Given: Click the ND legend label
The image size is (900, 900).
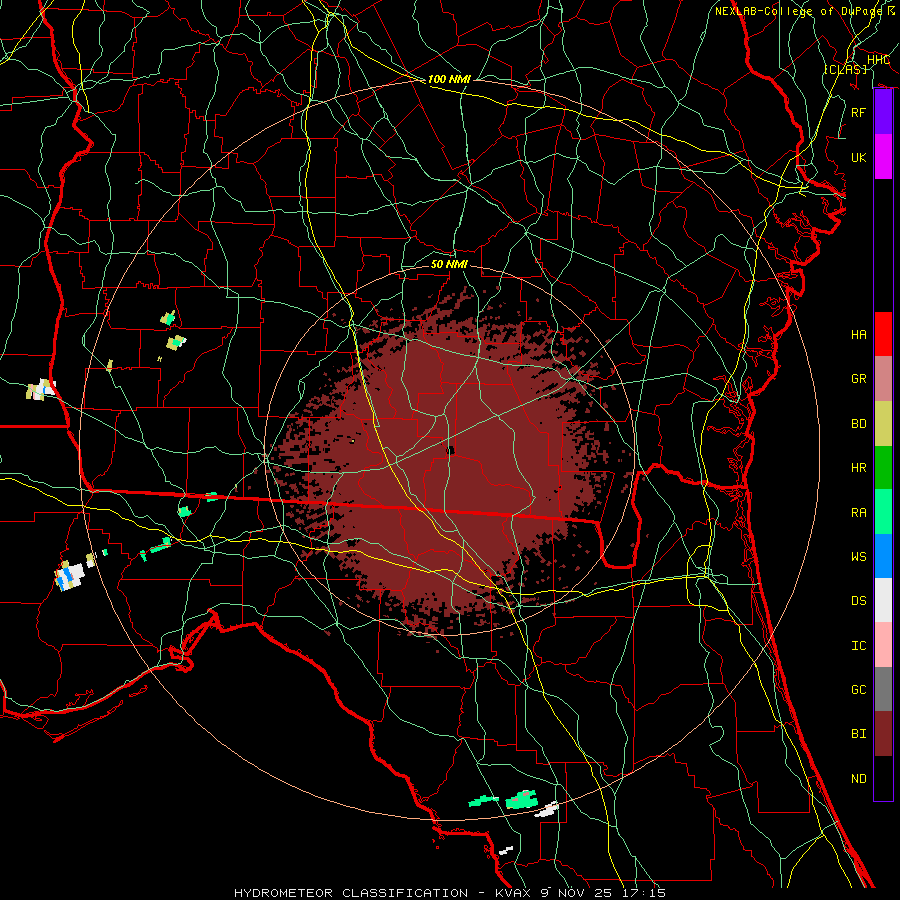Looking at the screenshot, I should click(x=858, y=778).
